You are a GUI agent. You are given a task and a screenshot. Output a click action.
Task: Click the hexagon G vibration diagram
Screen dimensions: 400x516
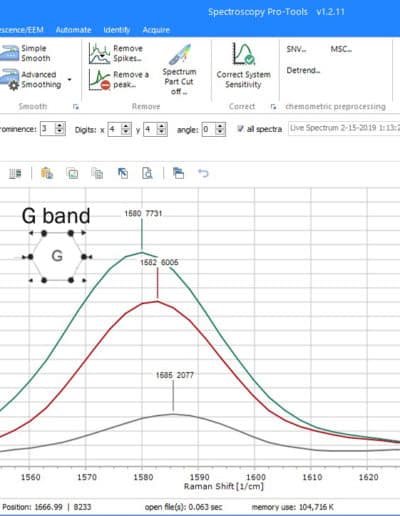click(57, 256)
